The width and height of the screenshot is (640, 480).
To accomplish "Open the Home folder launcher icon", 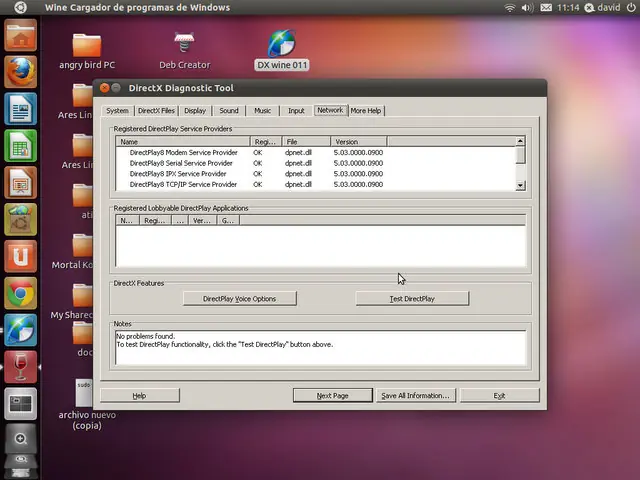I will (20, 35).
